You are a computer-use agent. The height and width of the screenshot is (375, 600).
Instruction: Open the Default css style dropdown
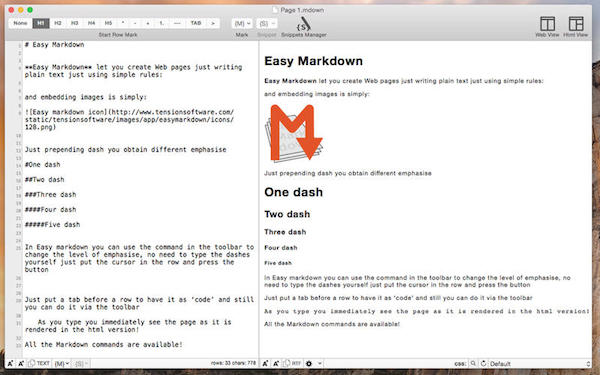pos(540,364)
